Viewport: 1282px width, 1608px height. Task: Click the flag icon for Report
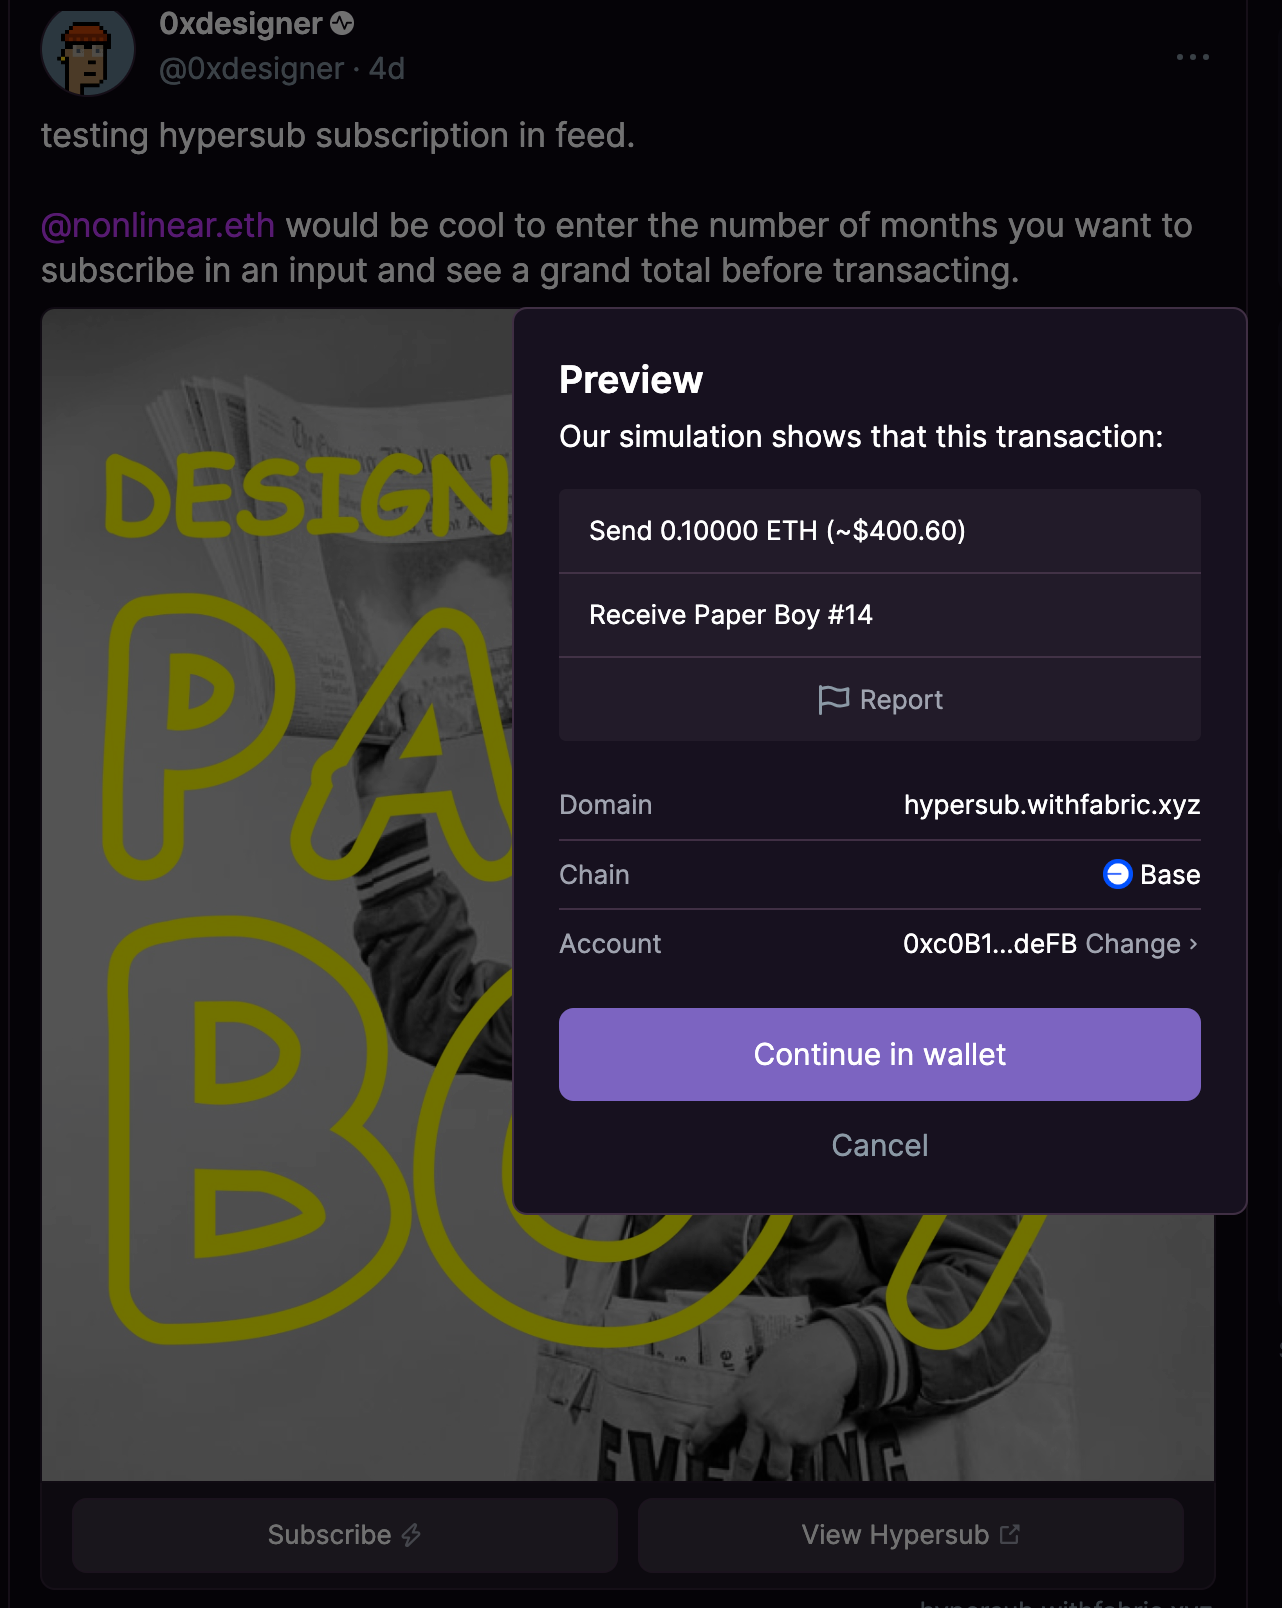click(833, 700)
